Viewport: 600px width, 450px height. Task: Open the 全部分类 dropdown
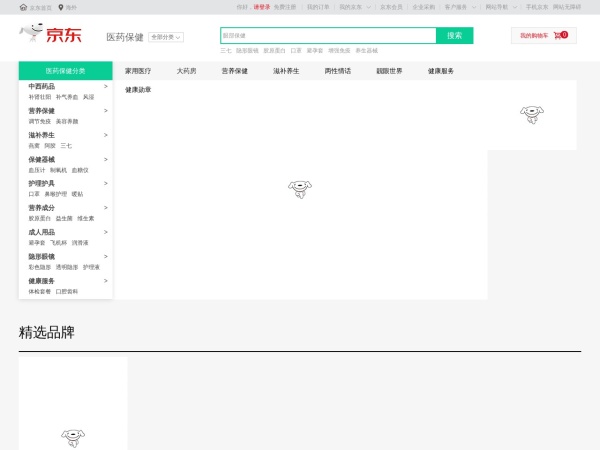(x=165, y=37)
